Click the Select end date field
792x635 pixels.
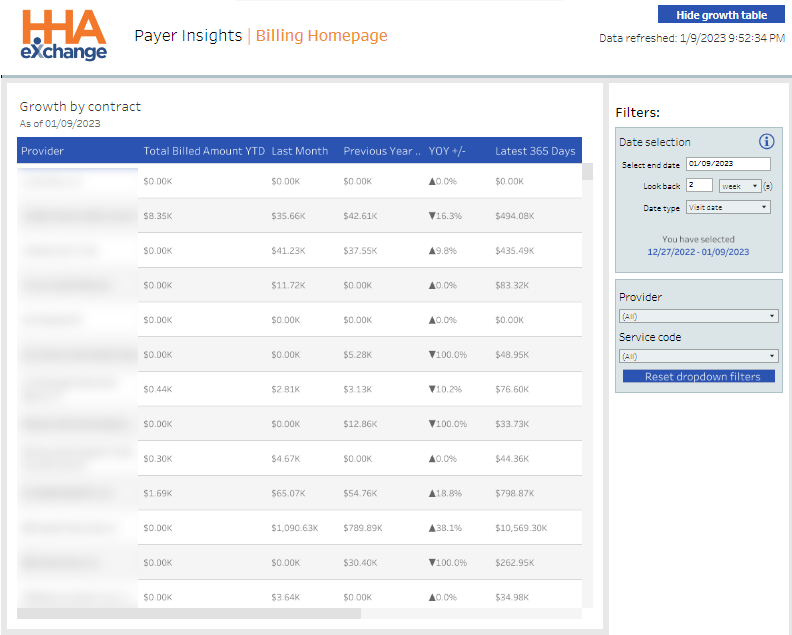728,164
